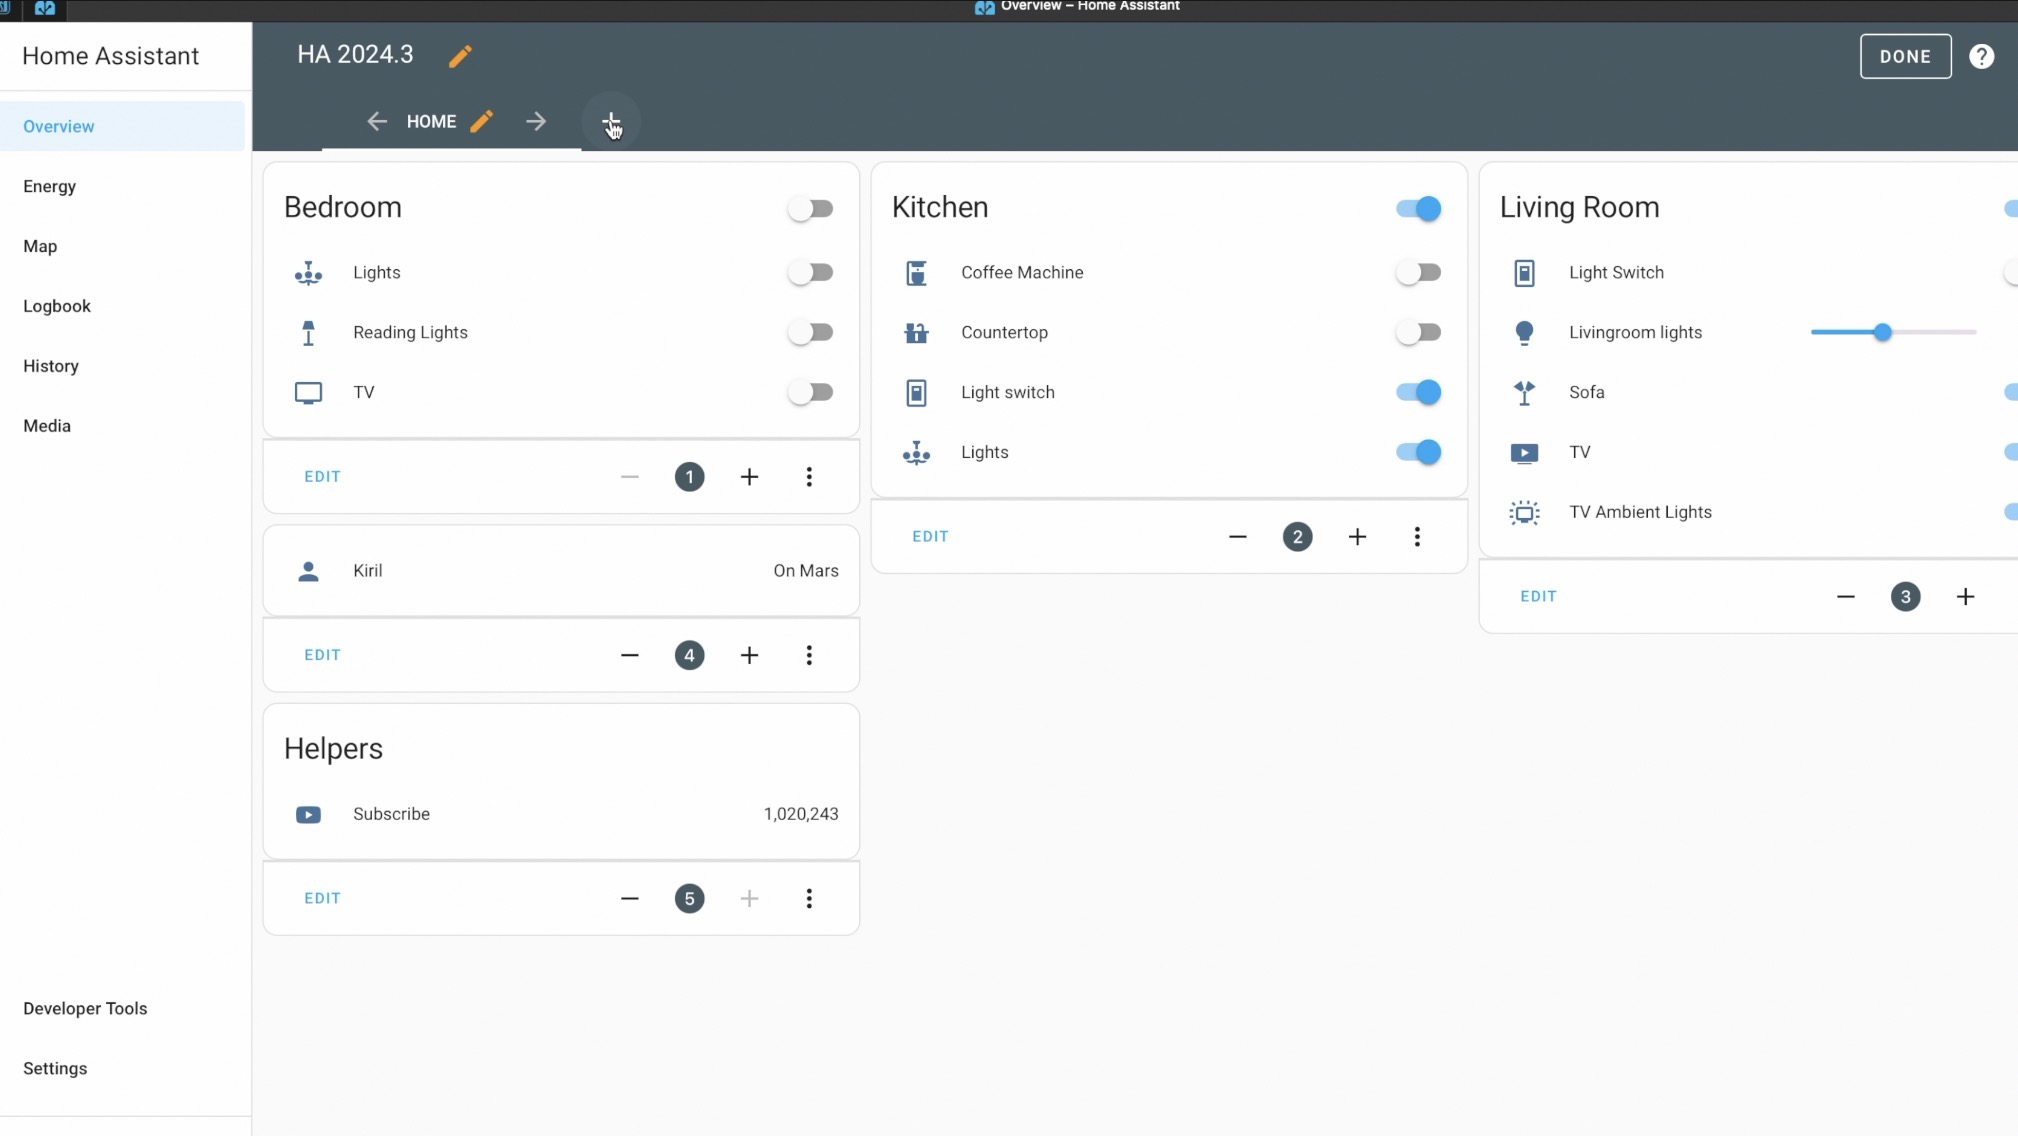The image size is (2018, 1136).
Task: Open Settings from the sidebar
Action: click(54, 1067)
